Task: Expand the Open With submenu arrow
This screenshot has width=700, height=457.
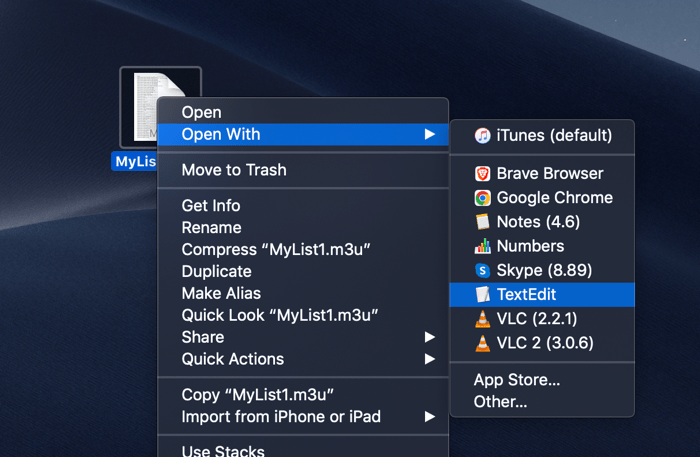Action: [430, 134]
